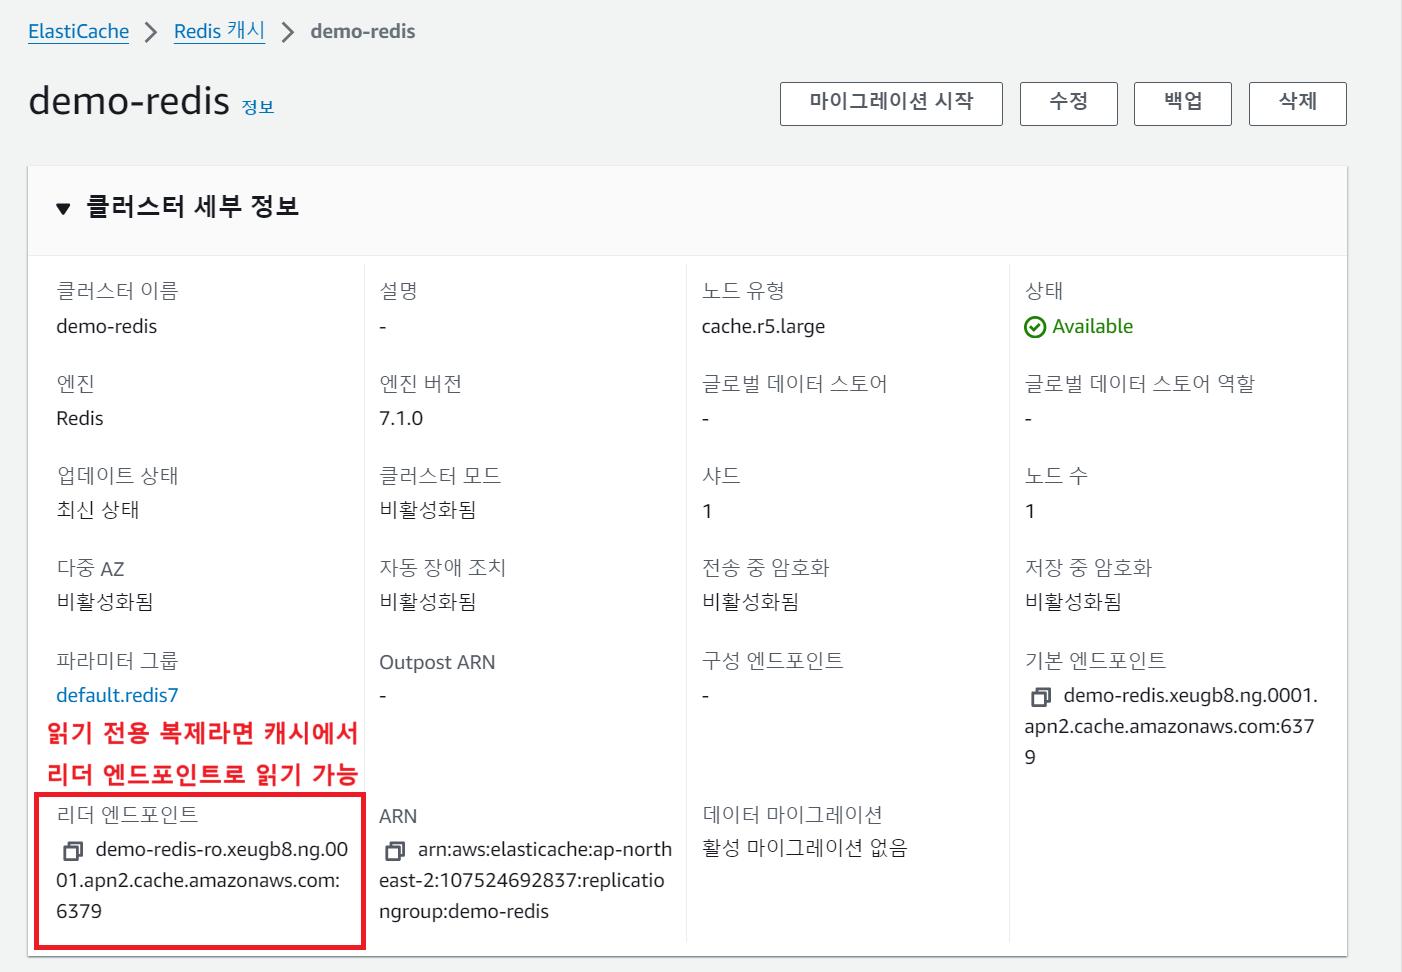Click the demo-redis page title

129,101
